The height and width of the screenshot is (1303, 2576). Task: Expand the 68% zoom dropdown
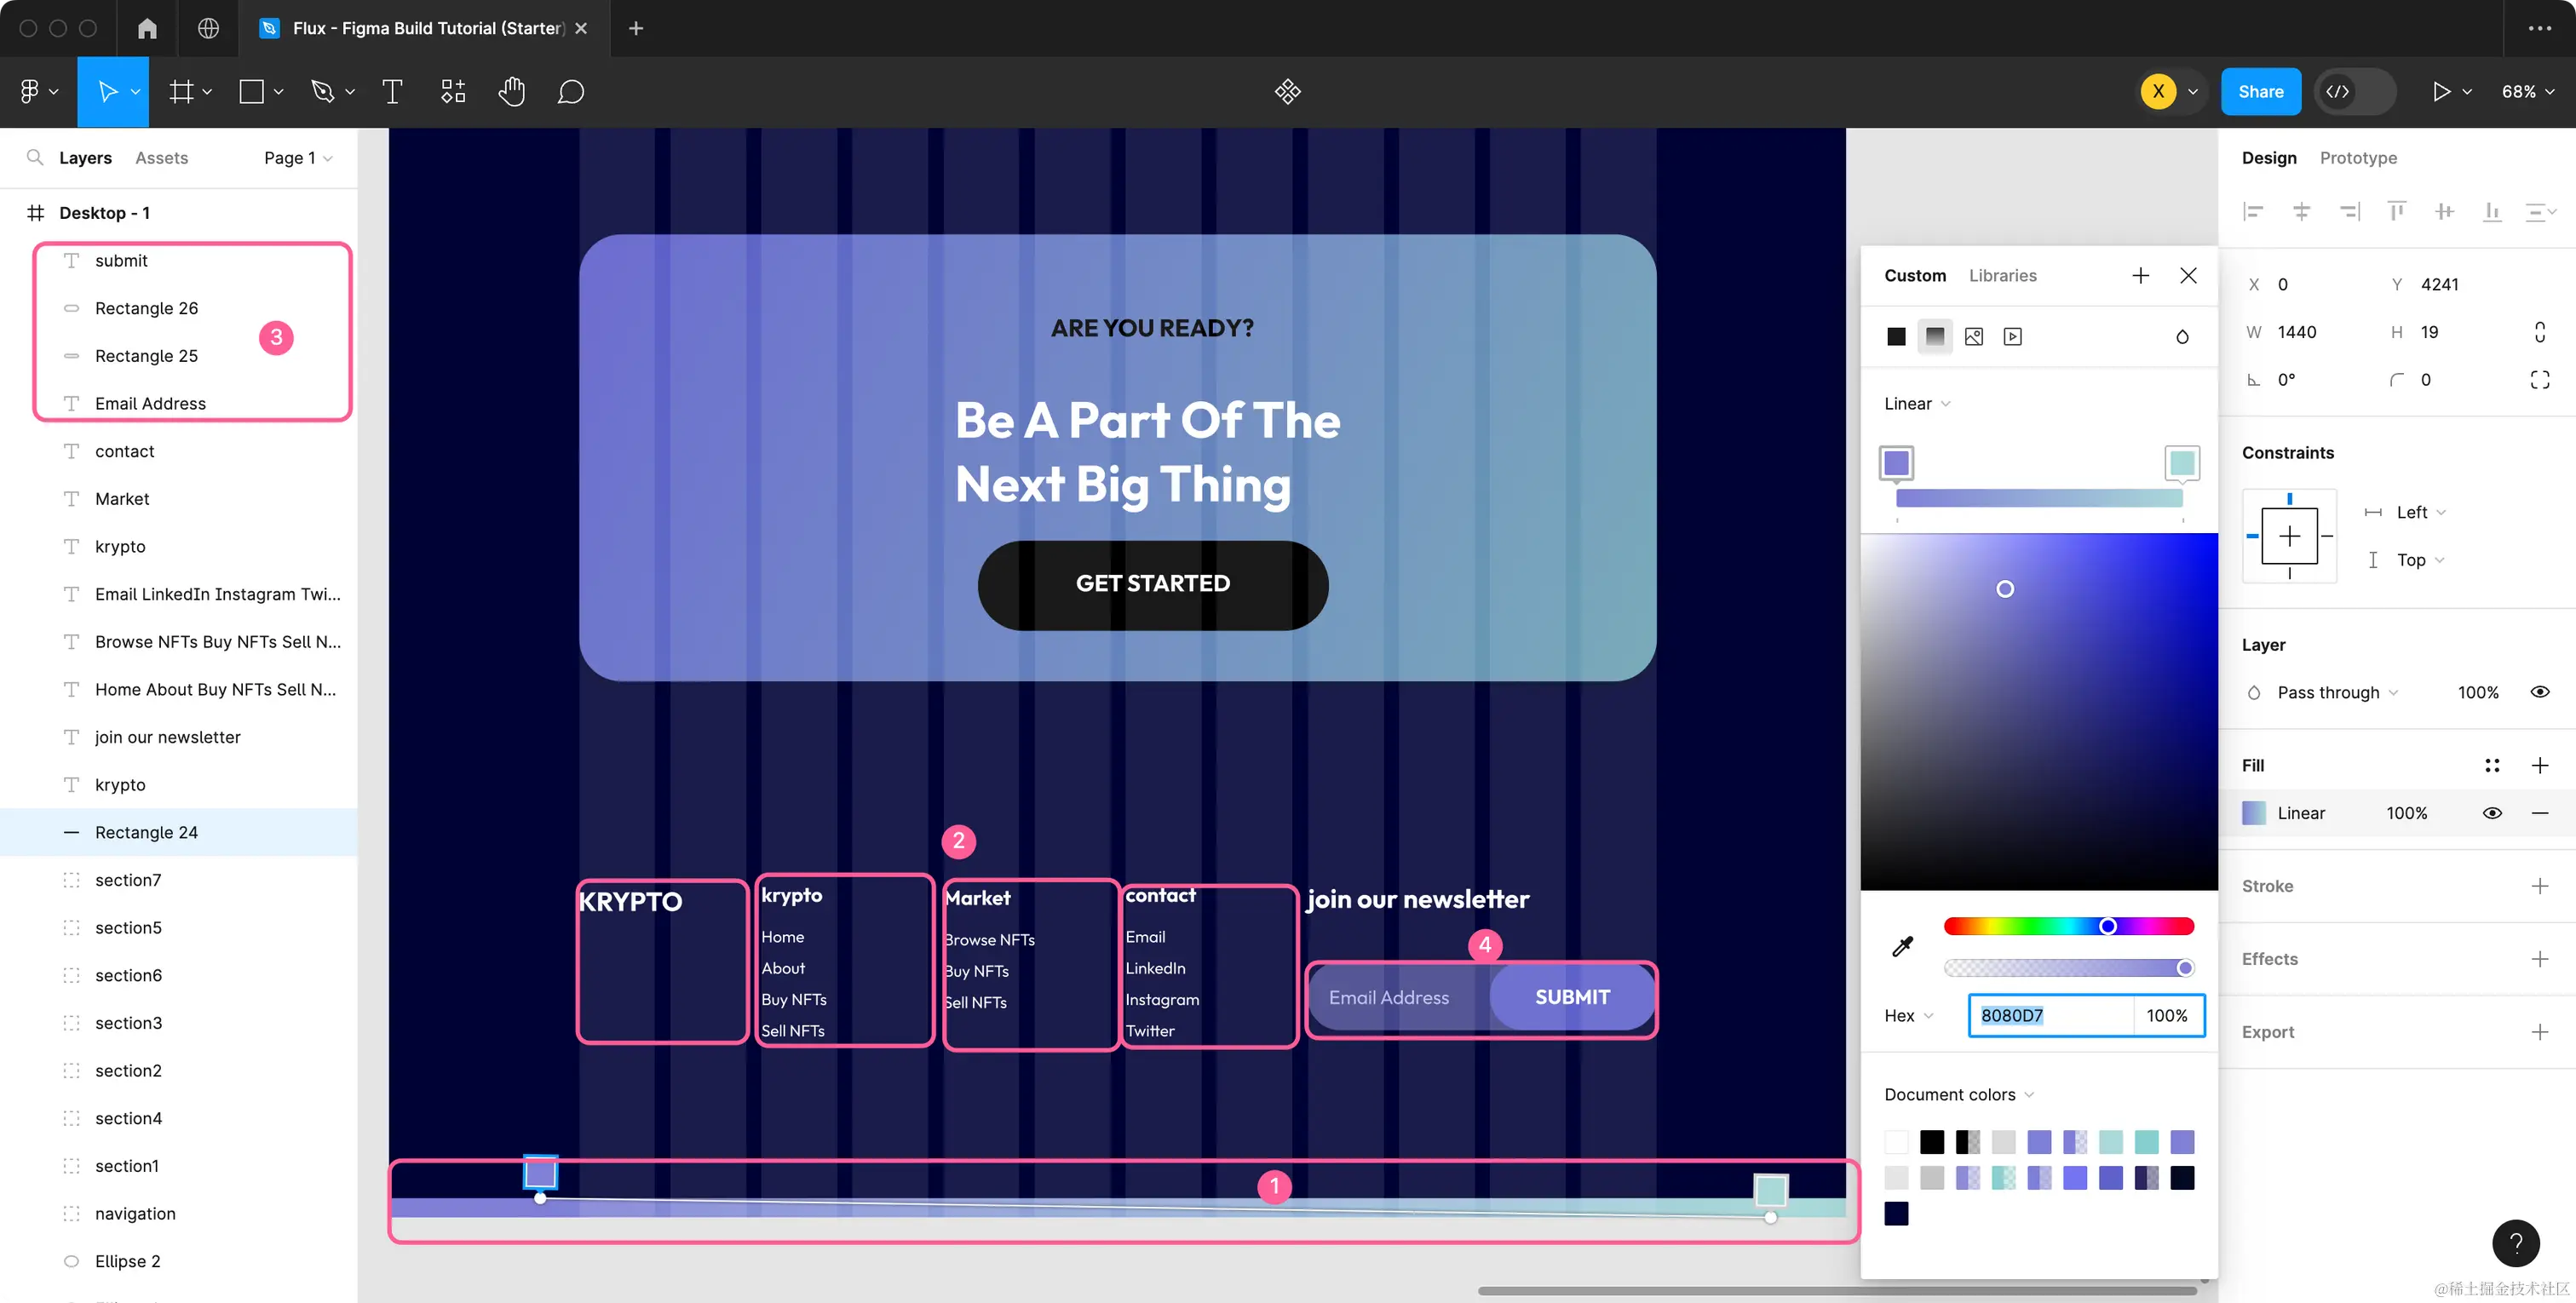pos(2527,92)
